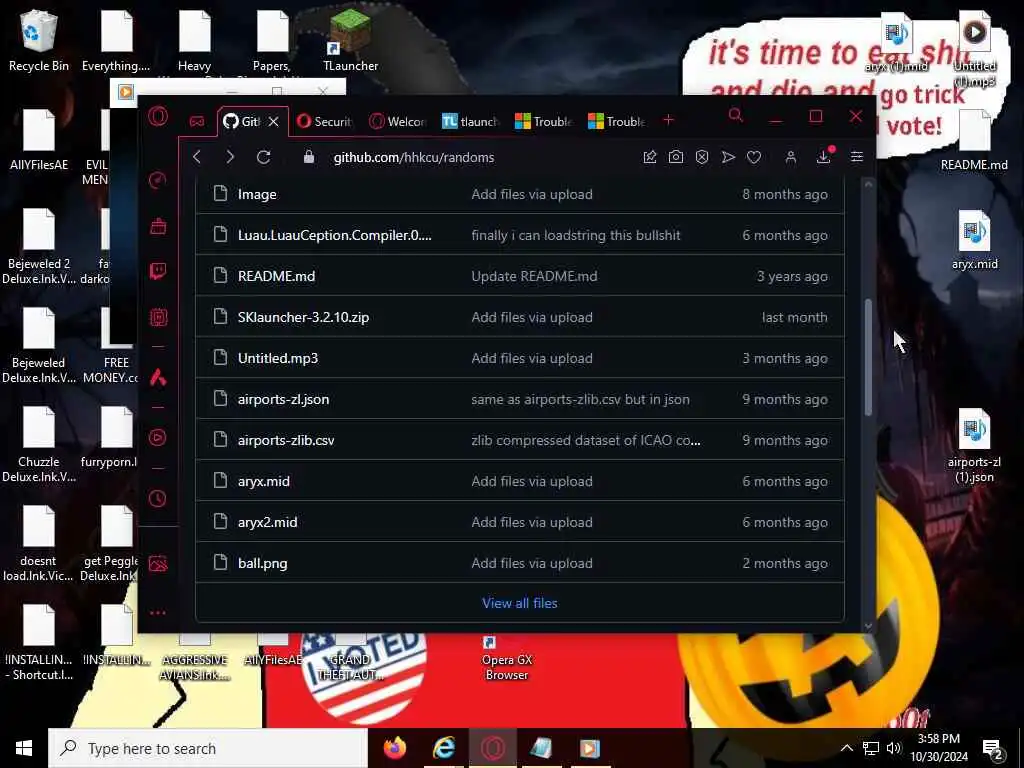Open the Aria AI icon in sidebar

[x=157, y=377]
